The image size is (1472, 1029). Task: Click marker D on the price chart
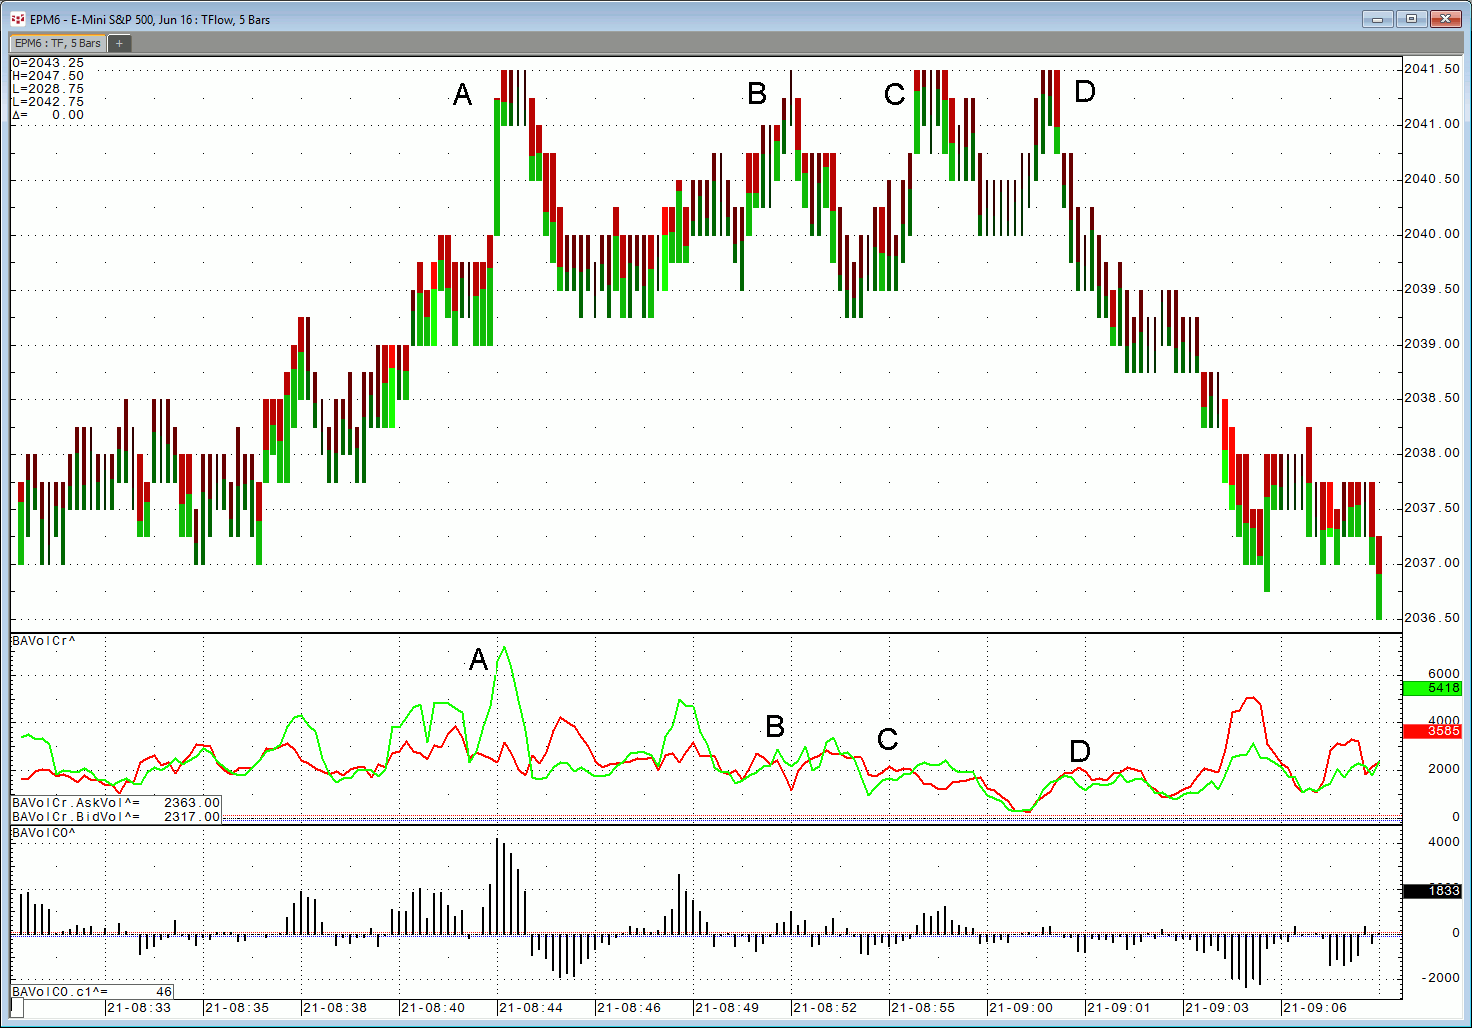1084,92
